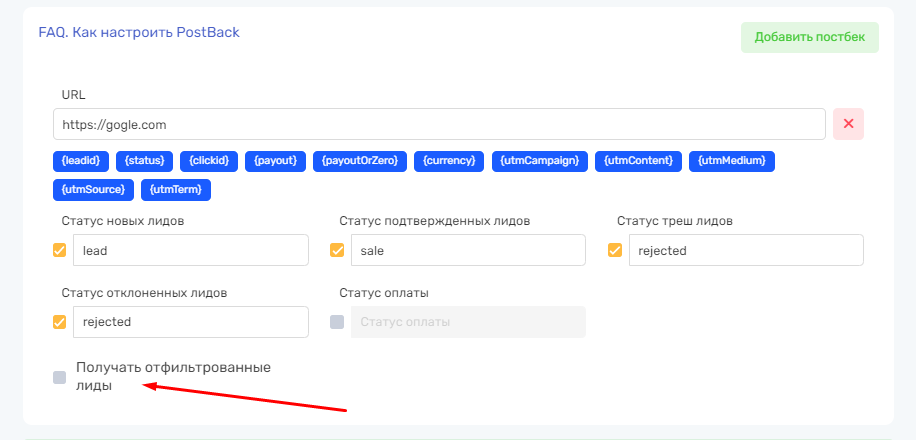Enable Получать отфильтрованные лиды checkbox
916x440 pixels.
pos(59,377)
